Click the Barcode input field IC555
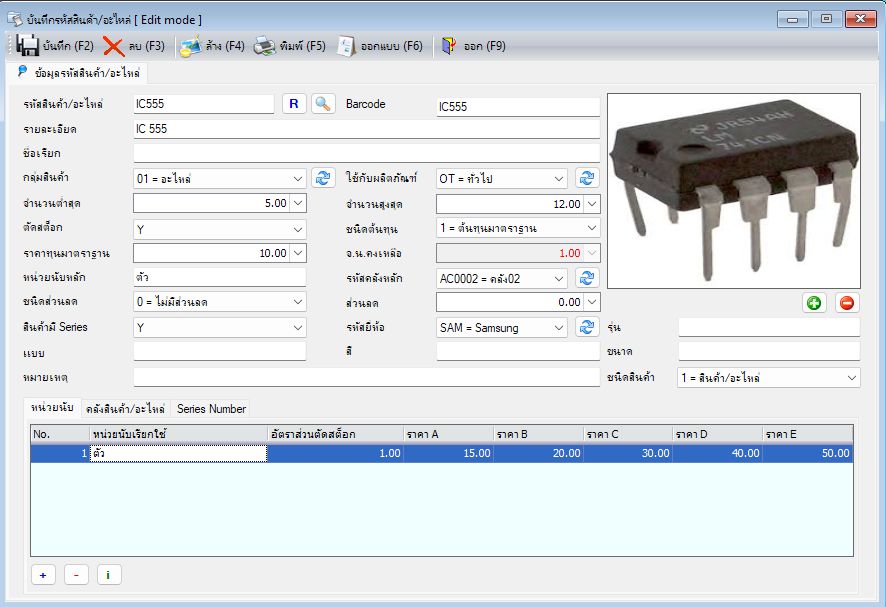The height and width of the screenshot is (607, 886). [518, 106]
